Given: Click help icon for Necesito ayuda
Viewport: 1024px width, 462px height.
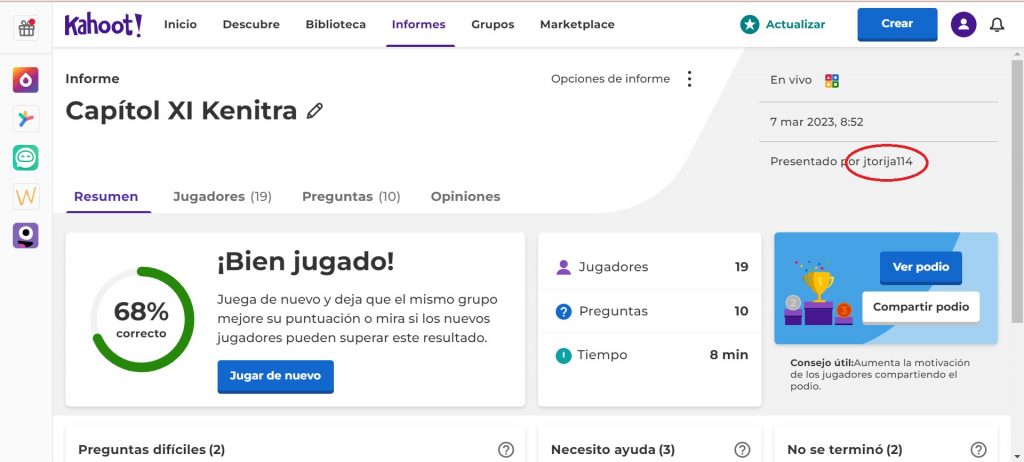Looking at the screenshot, I should pos(742,450).
